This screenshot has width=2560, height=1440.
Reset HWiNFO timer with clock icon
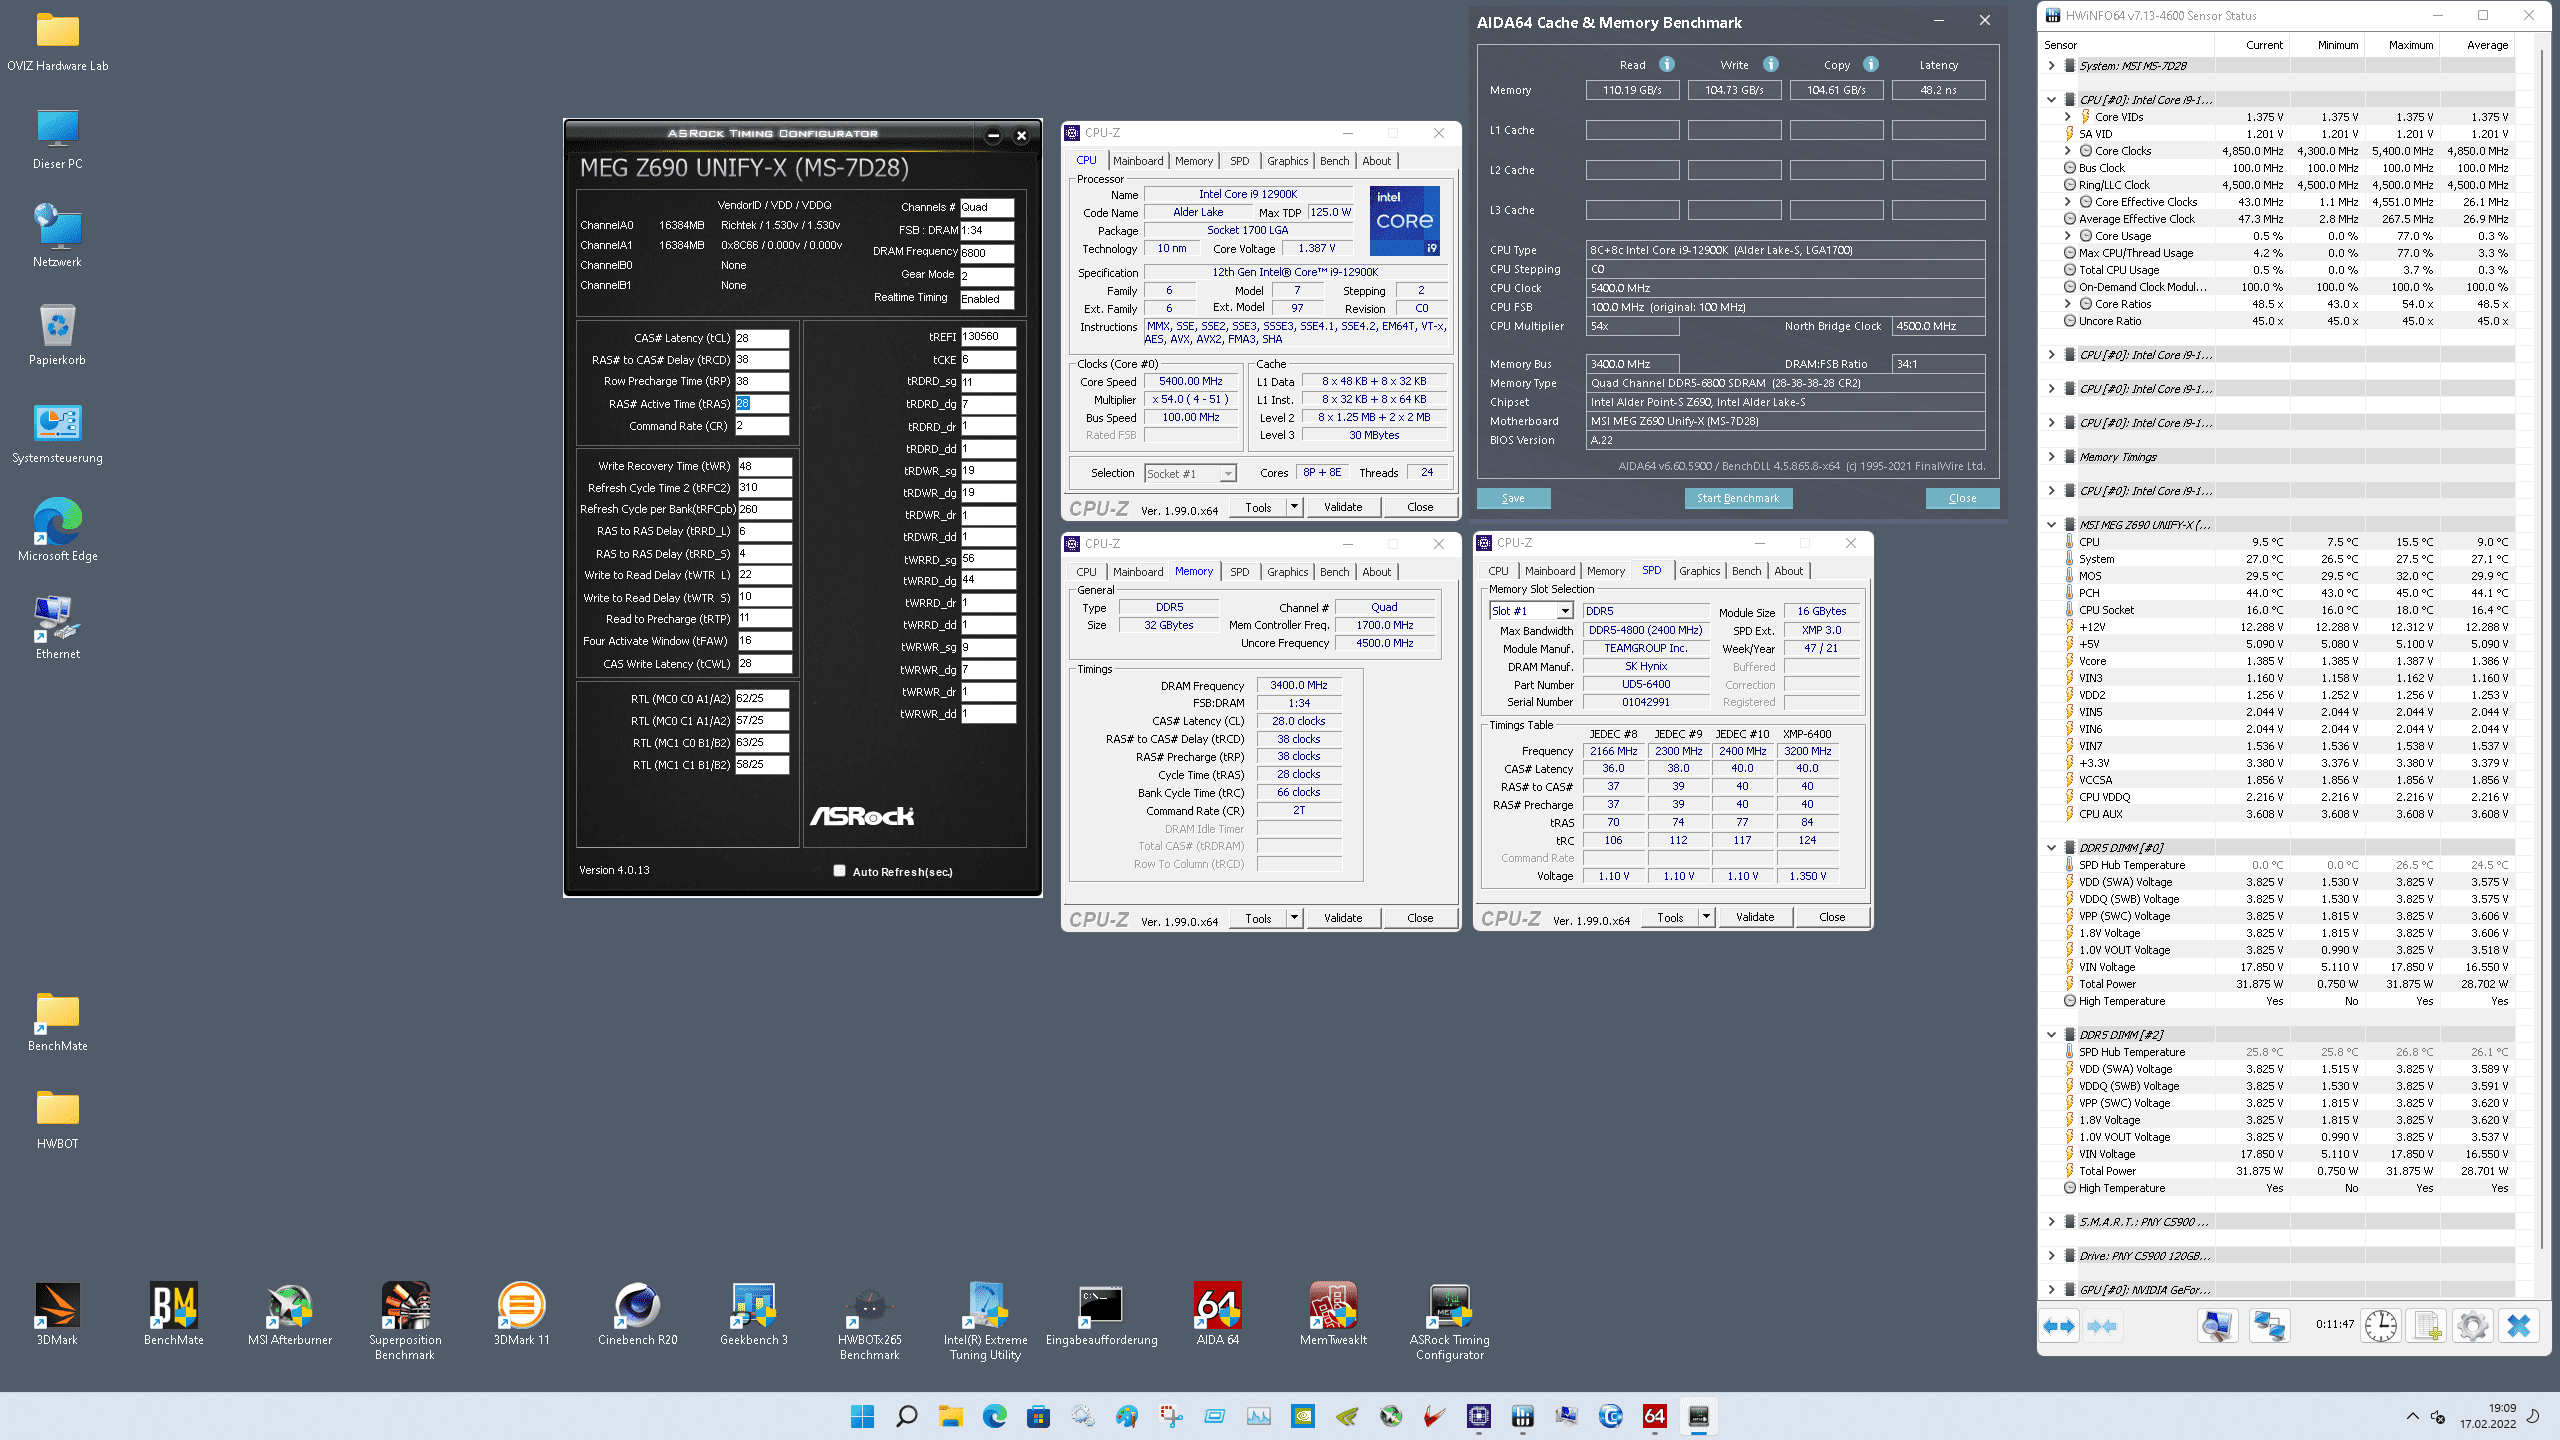point(2380,1326)
